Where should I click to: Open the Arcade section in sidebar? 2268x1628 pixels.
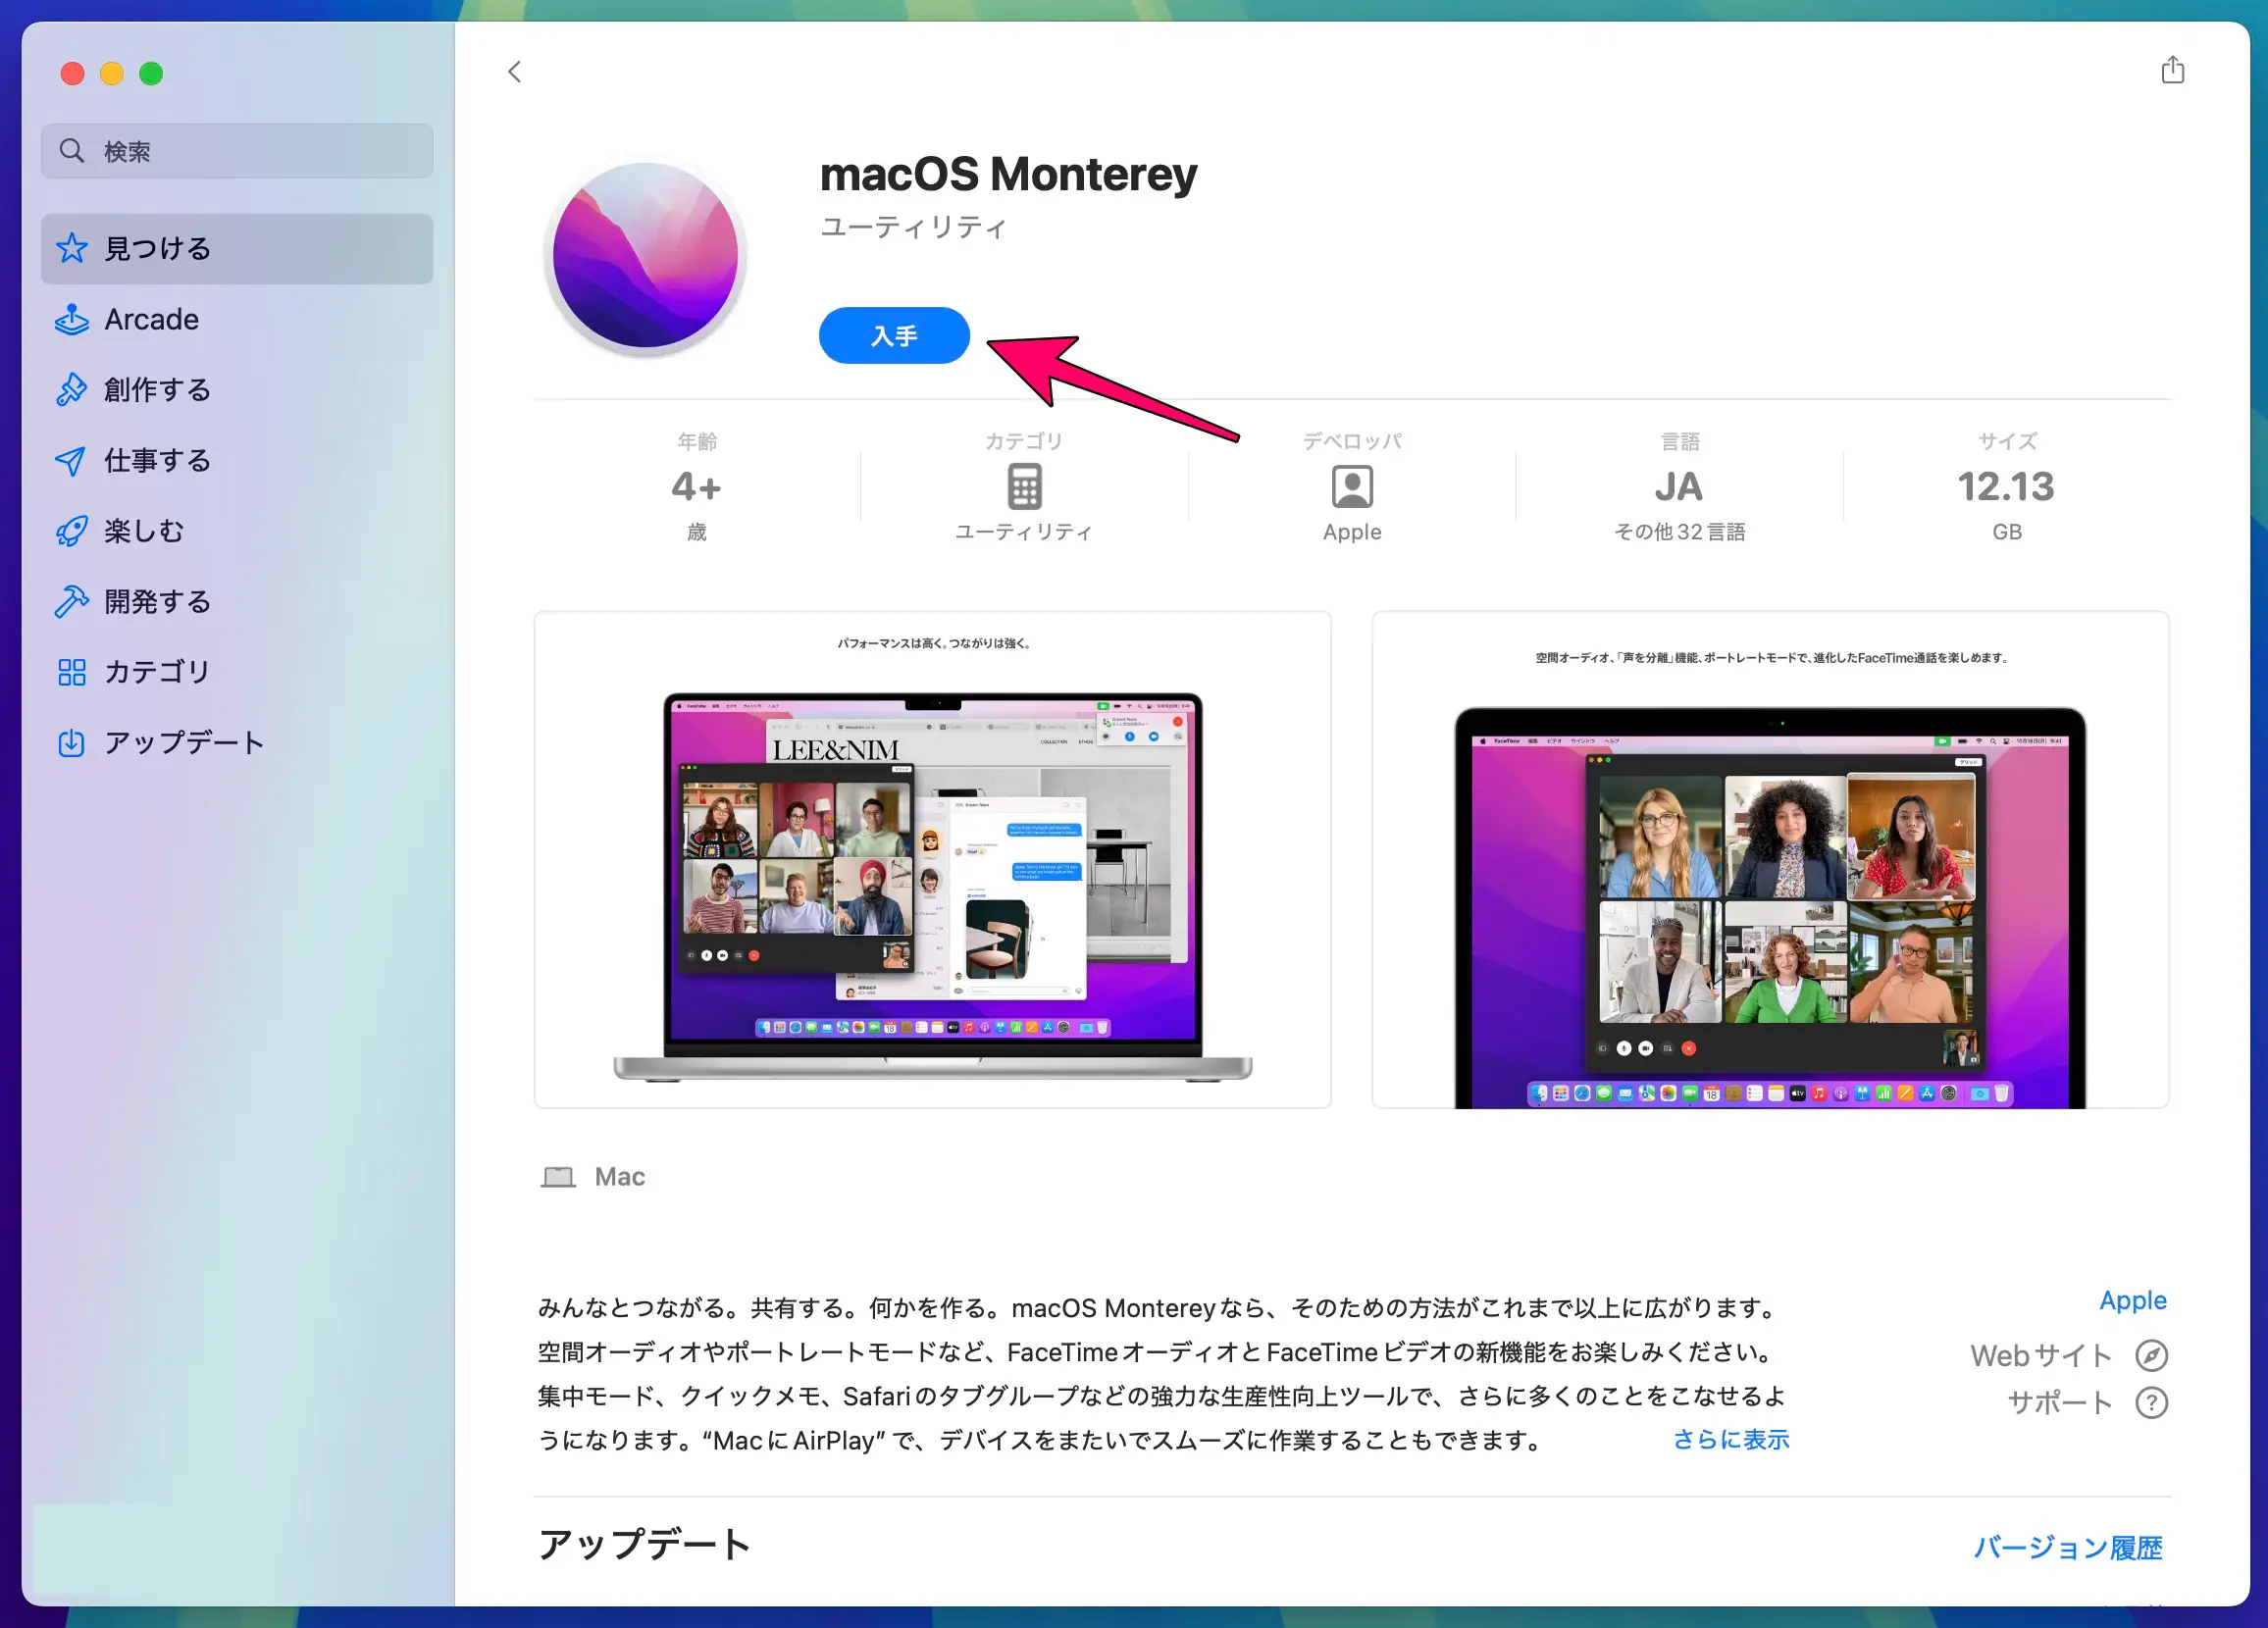point(149,319)
